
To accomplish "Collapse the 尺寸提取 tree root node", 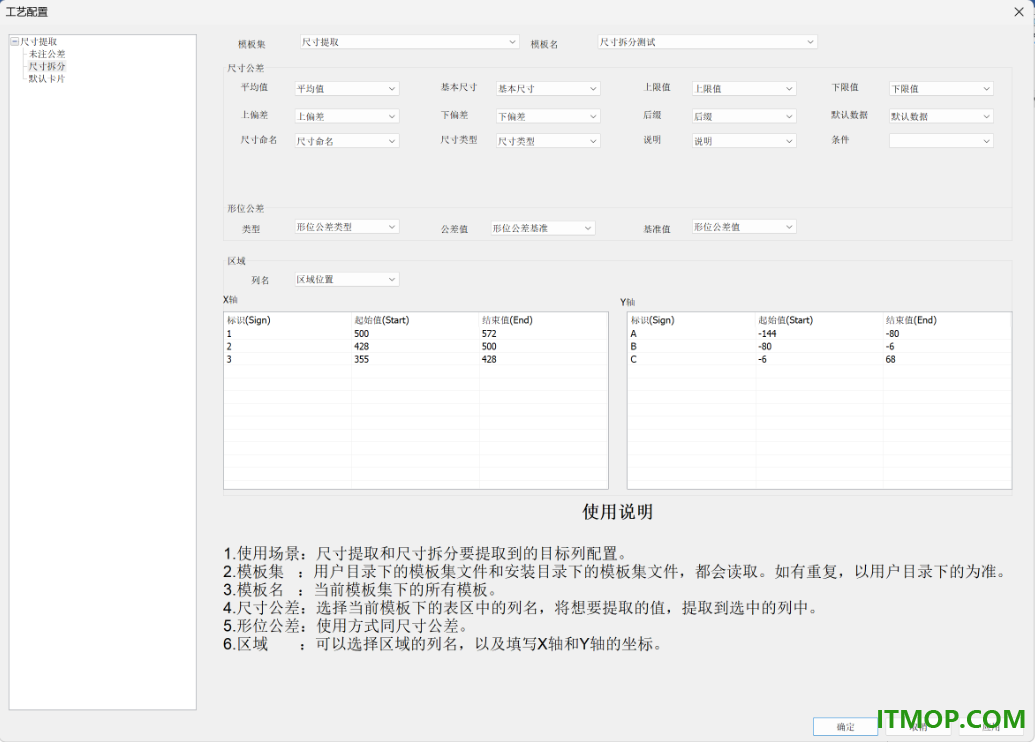I will click(15, 42).
